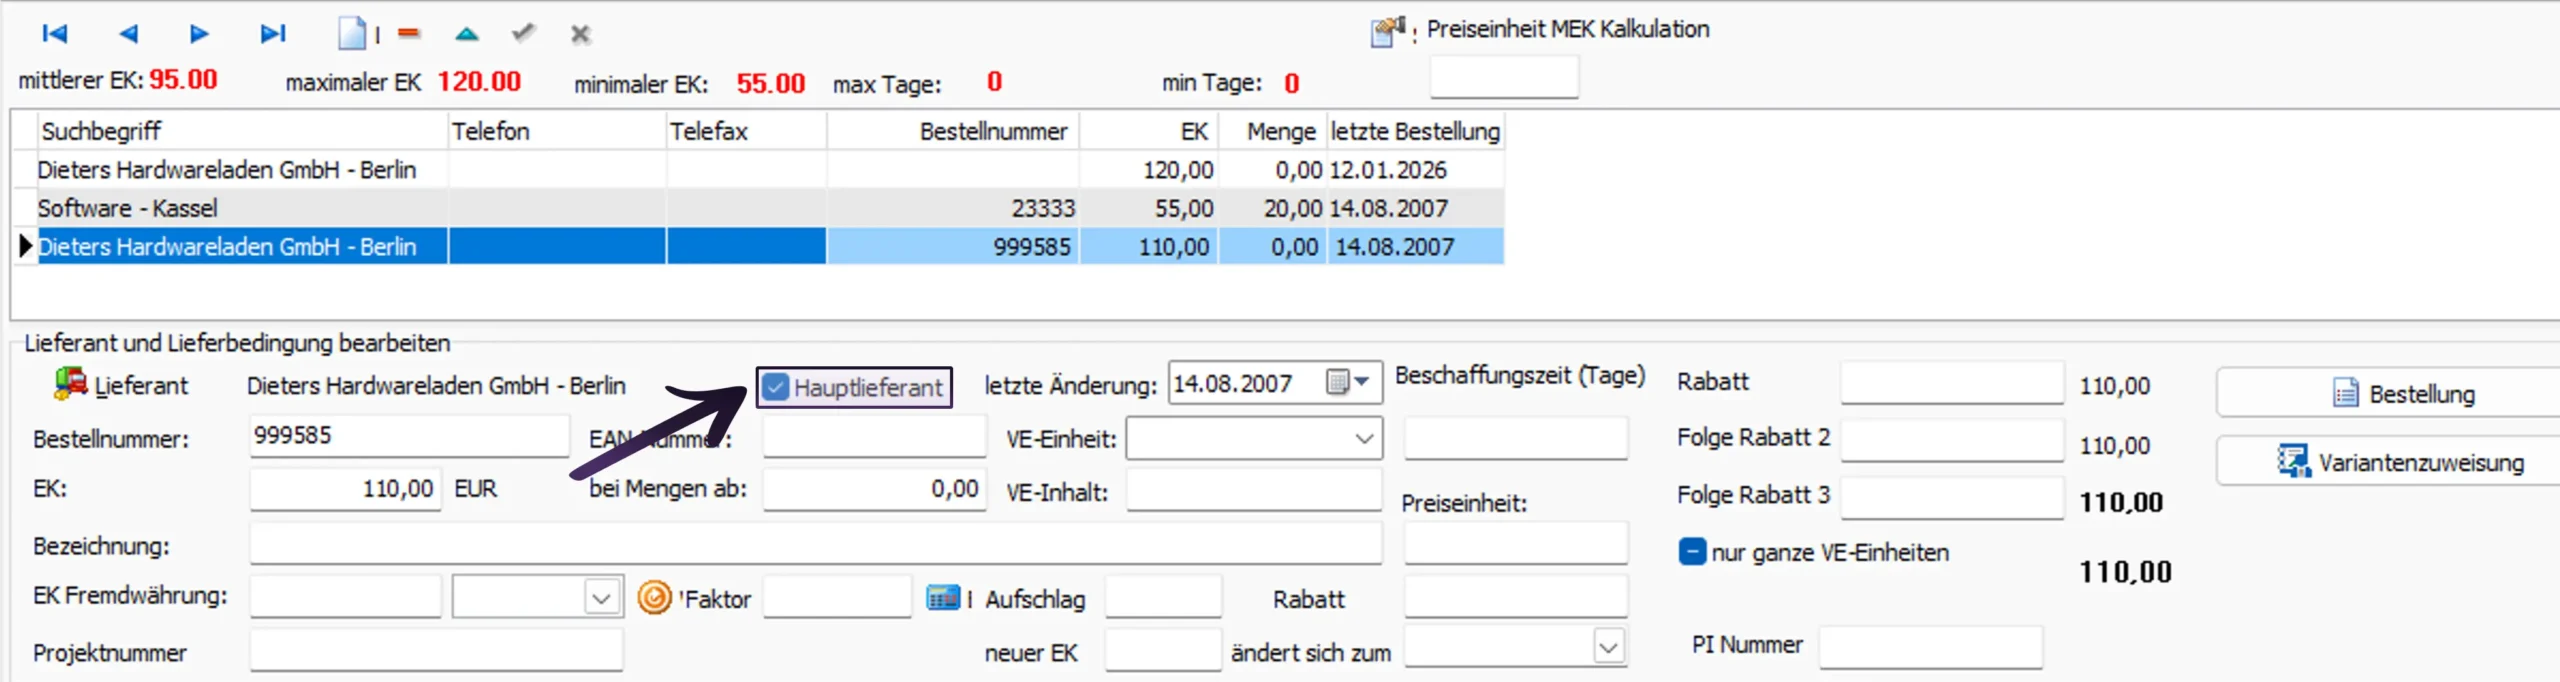Screen dimensions: 2560x682
Task: Jump to first supplier record
Action: [54, 34]
